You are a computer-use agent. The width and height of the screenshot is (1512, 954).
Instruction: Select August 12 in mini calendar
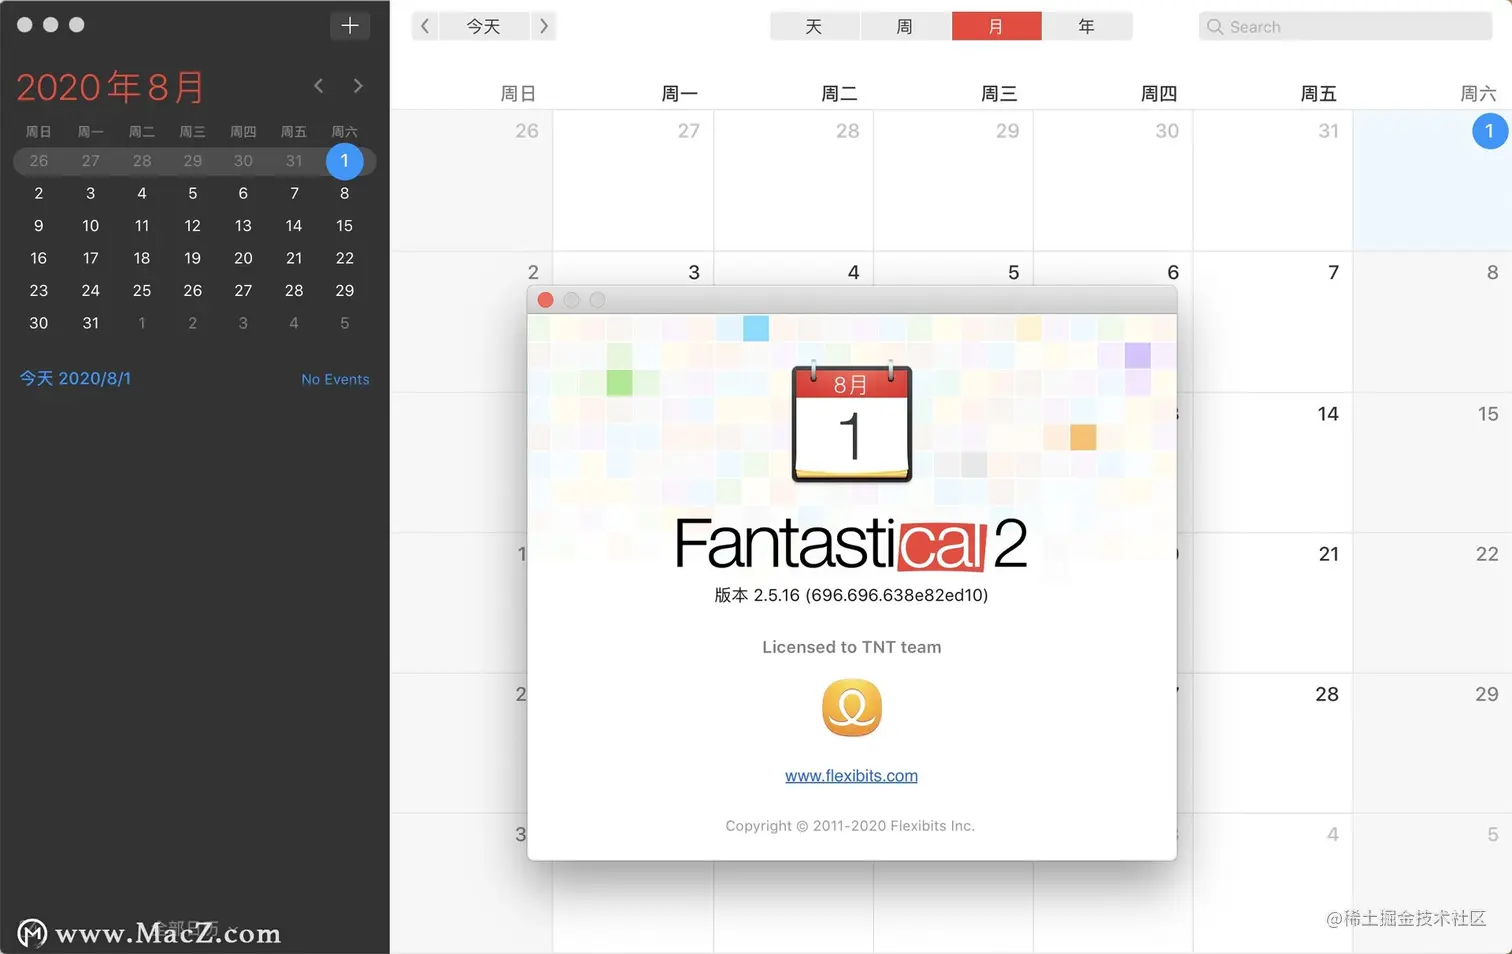(x=193, y=226)
